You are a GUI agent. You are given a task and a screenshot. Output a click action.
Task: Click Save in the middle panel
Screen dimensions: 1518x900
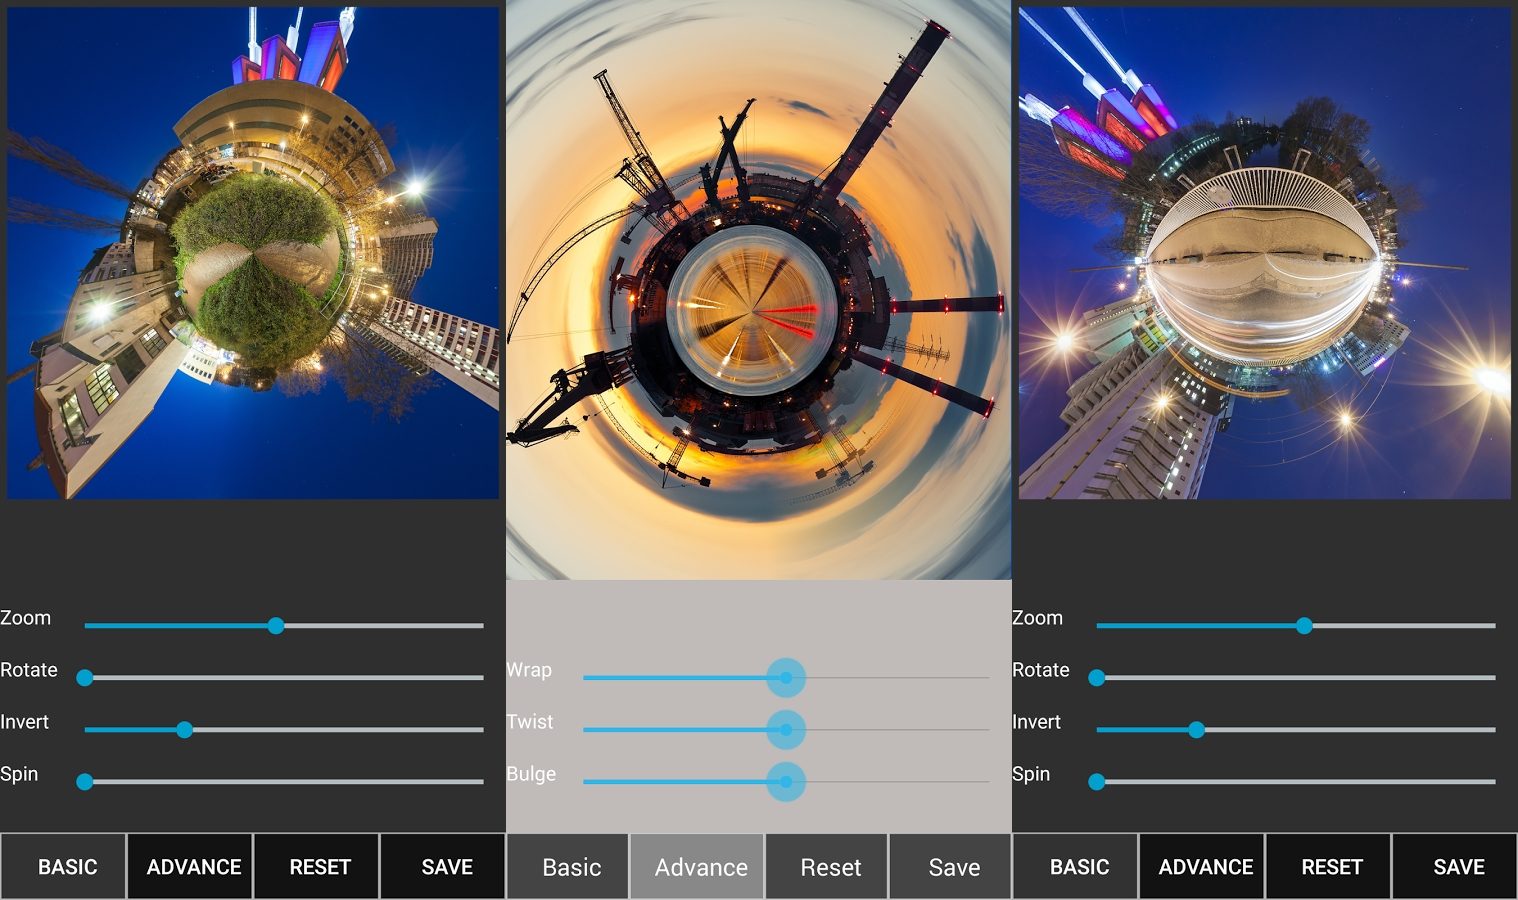click(x=951, y=866)
